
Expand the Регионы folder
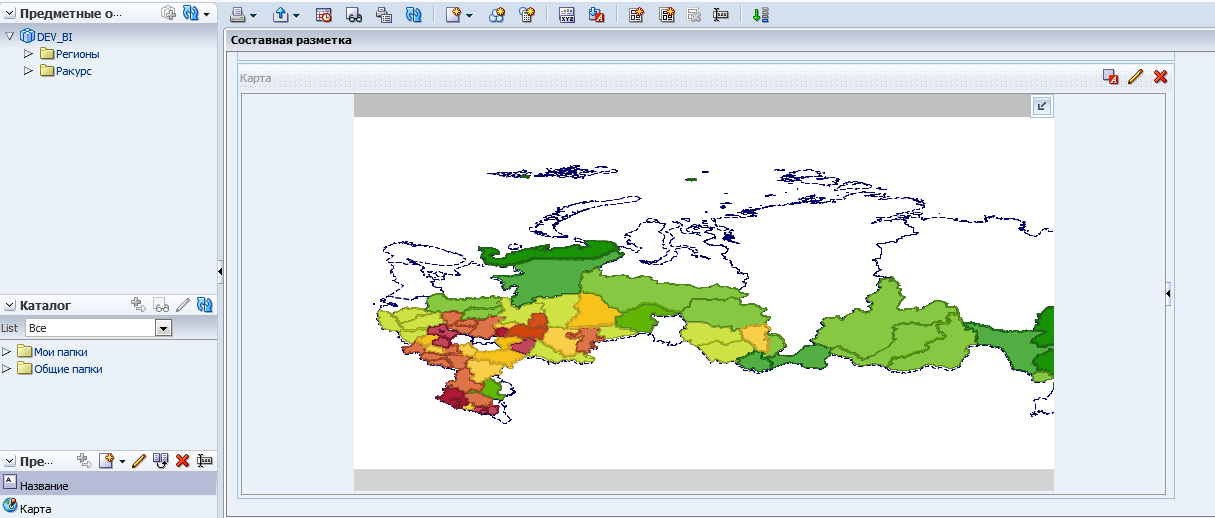pyautogui.click(x=28, y=54)
